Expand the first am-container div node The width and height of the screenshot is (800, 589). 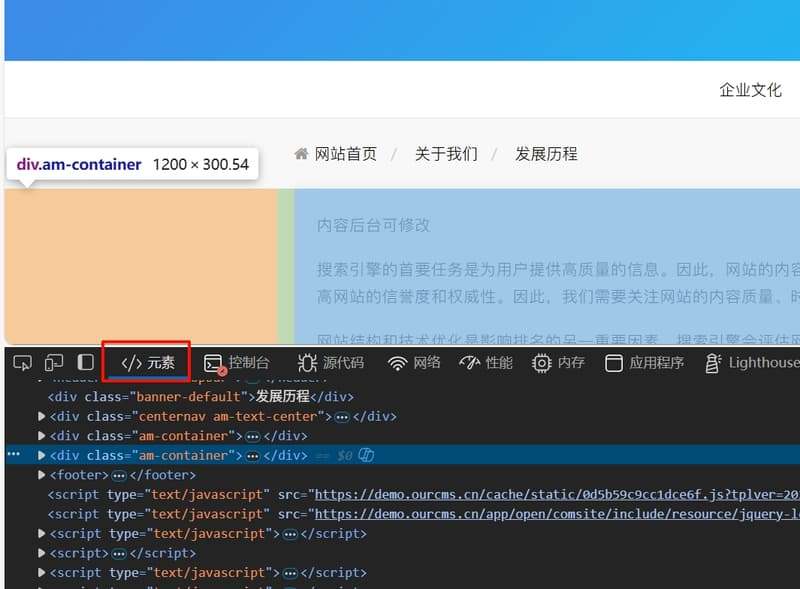coord(42,436)
